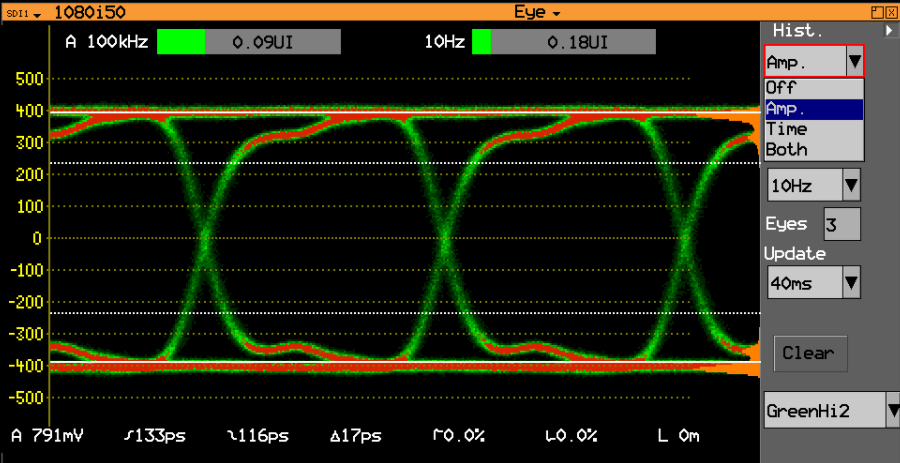The image size is (900, 463).
Task: Choose Time histogram option
Action: tap(814, 130)
